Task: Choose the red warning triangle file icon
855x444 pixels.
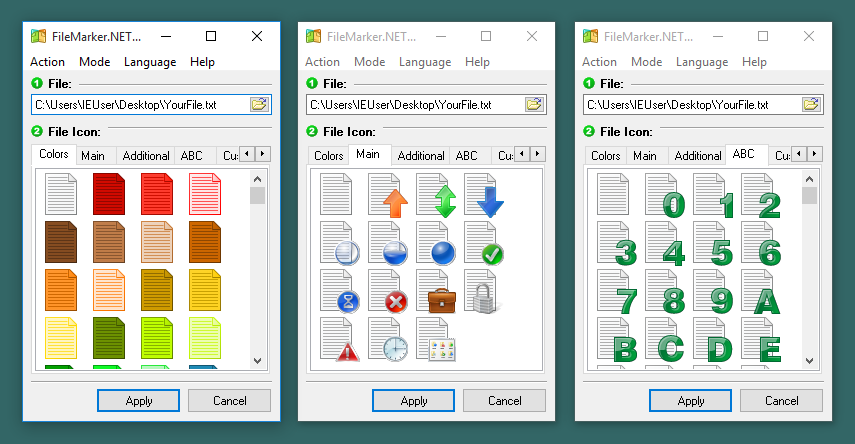Action: pyautogui.click(x=340, y=339)
